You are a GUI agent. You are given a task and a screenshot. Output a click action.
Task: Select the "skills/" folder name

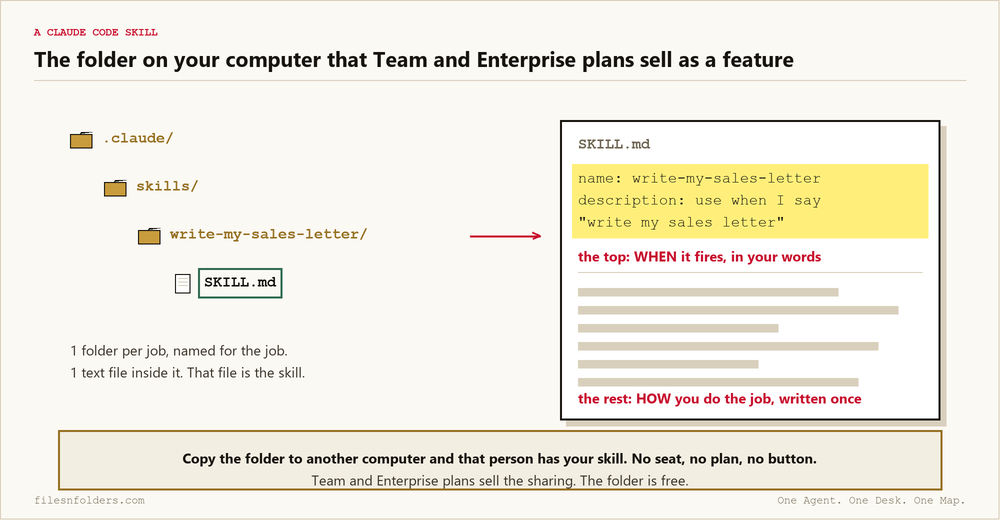167,186
